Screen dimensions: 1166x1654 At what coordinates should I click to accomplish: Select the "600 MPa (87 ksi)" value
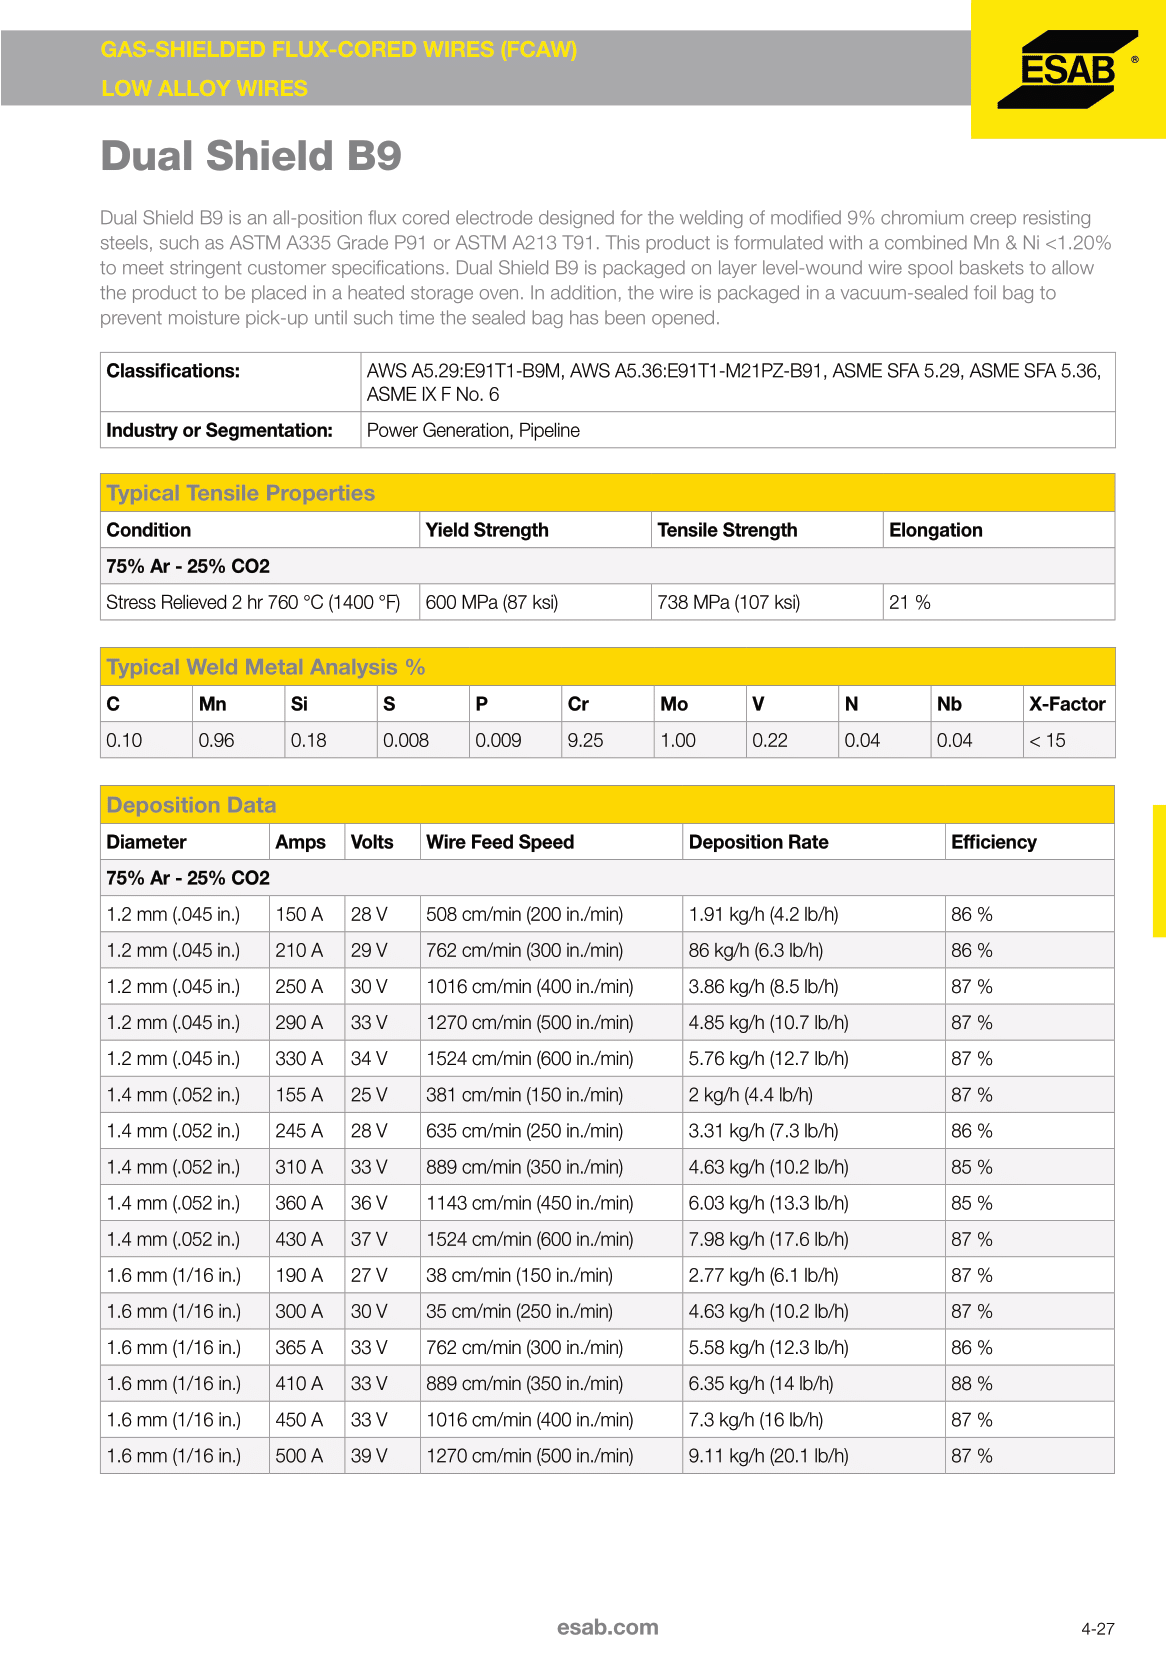tap(492, 602)
